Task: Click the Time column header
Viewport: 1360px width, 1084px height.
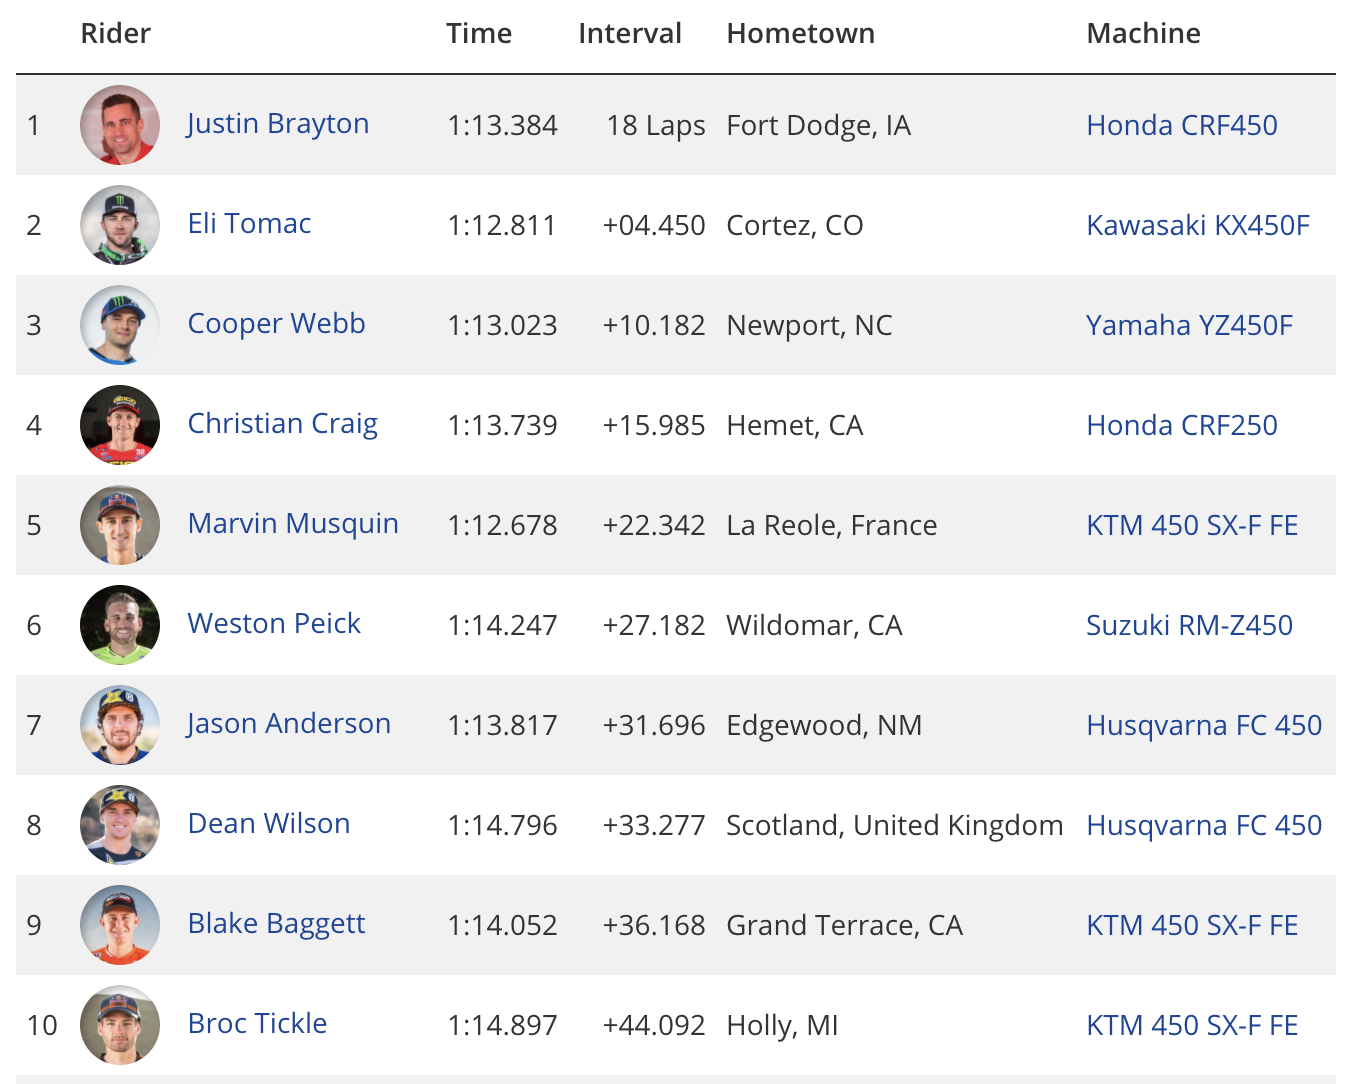Action: pos(479,33)
